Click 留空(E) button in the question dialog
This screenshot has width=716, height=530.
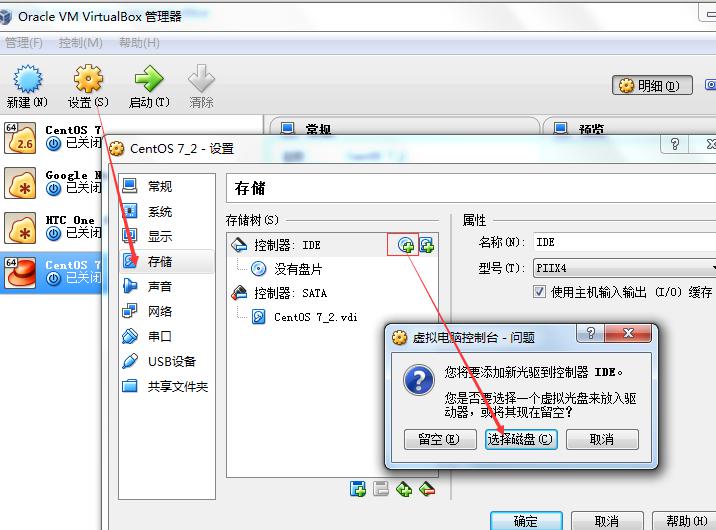click(x=440, y=440)
